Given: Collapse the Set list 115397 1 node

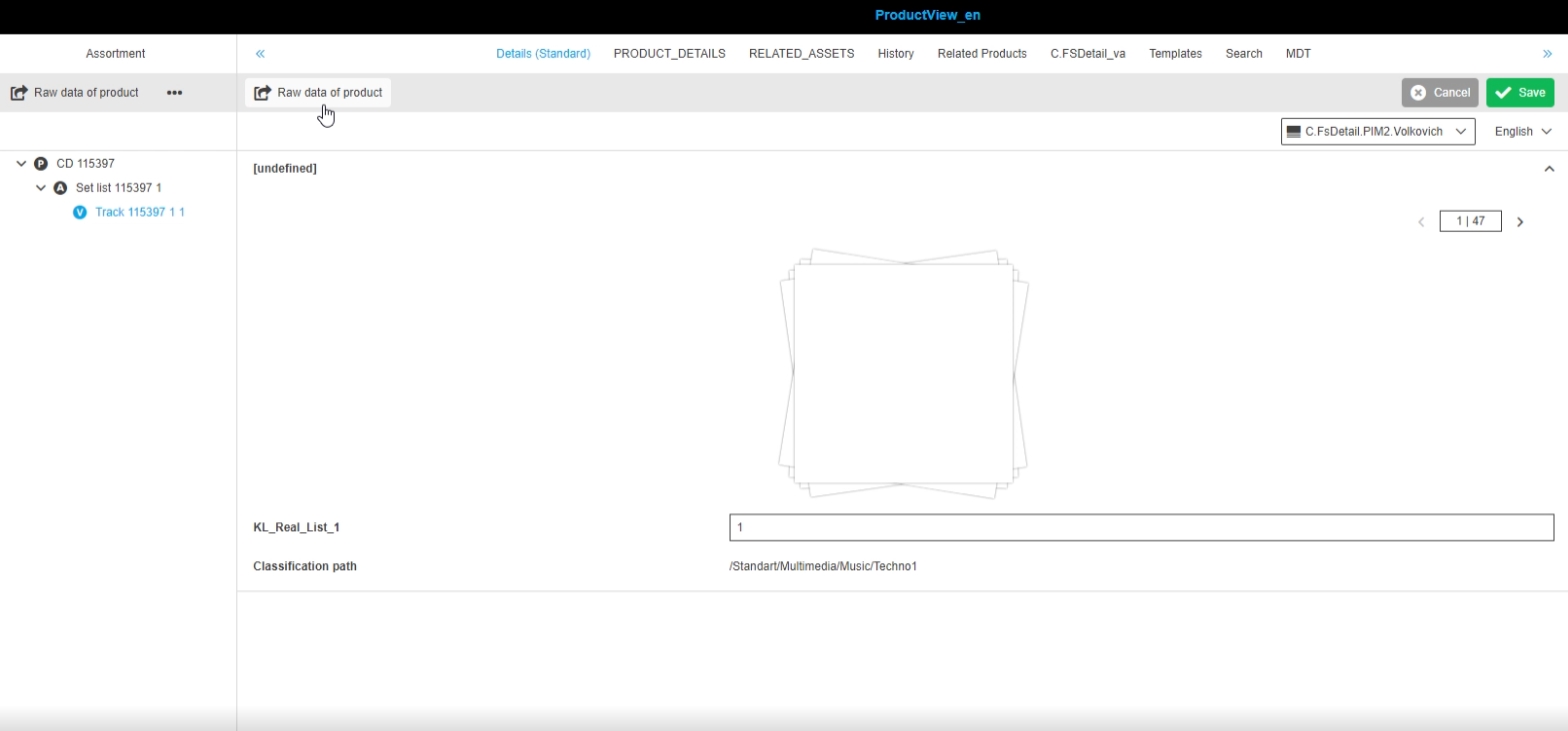Looking at the screenshot, I should (41, 188).
